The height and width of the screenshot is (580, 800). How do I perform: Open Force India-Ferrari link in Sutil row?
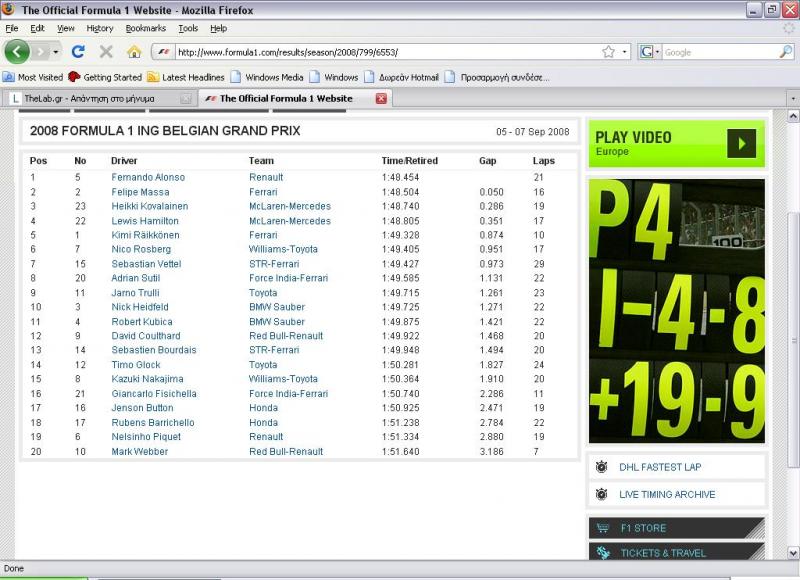[x=288, y=278]
